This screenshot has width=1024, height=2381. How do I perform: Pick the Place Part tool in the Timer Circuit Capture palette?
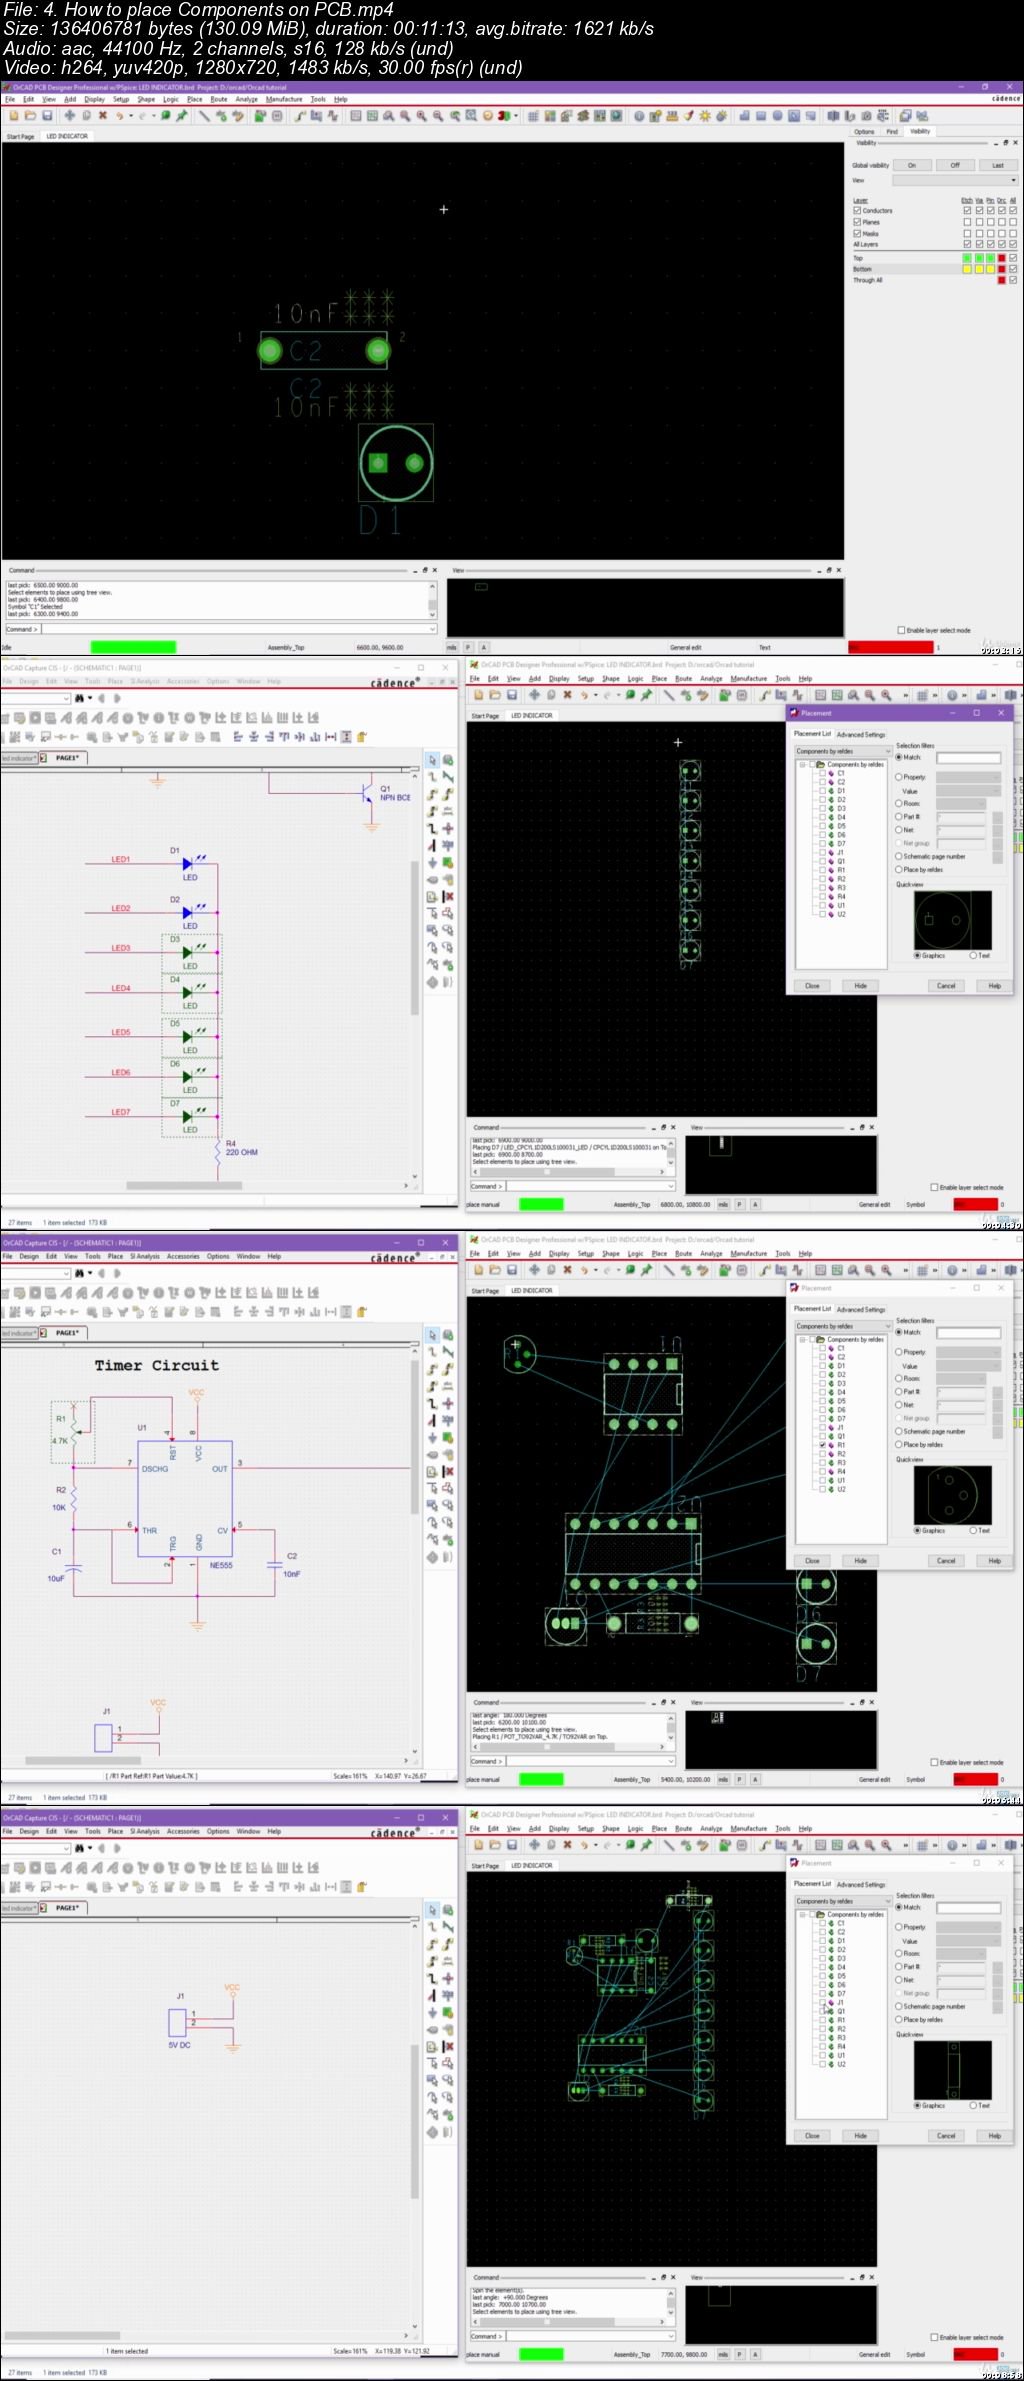pyautogui.click(x=448, y=1336)
